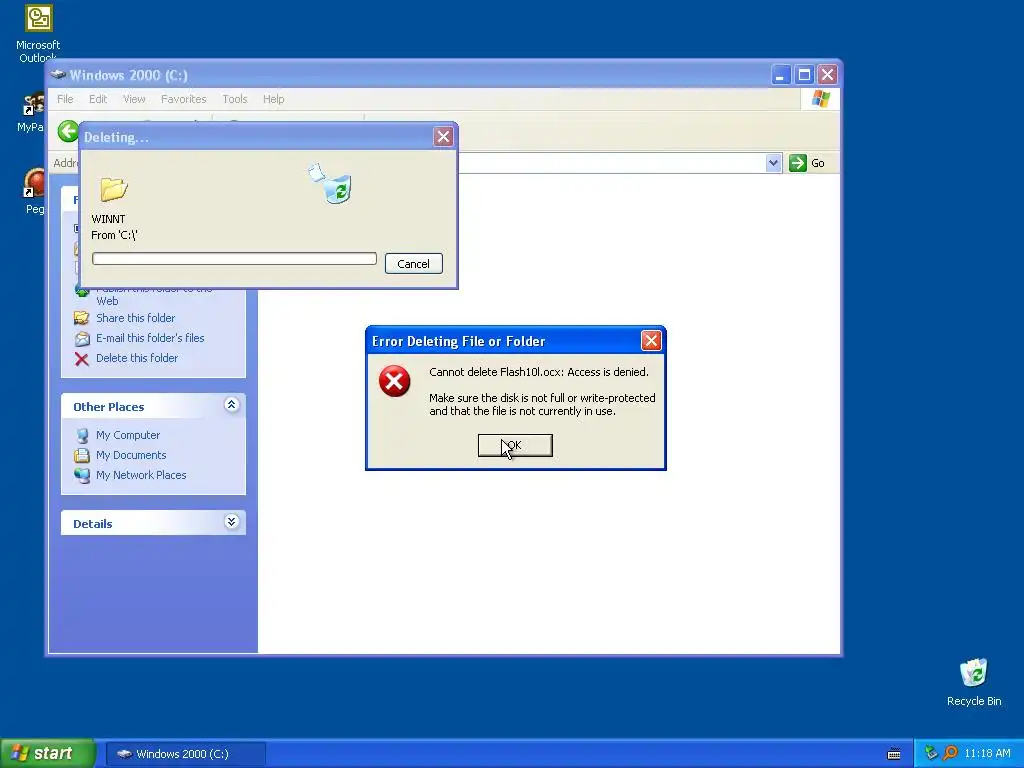This screenshot has width=1024, height=768.
Task: Click the E-mail this folder's files icon
Action: point(82,338)
